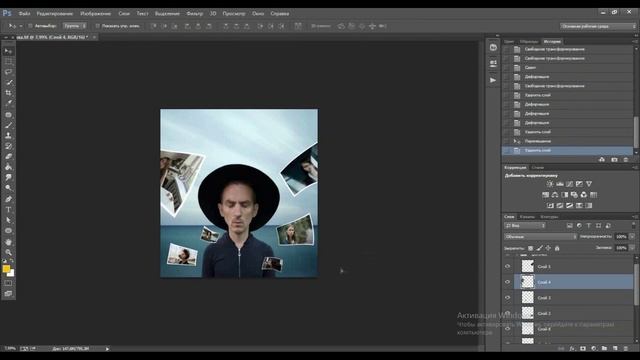Set history brush source for Сдвиг state
This screenshot has width=640, height=360.
(x=507, y=68)
